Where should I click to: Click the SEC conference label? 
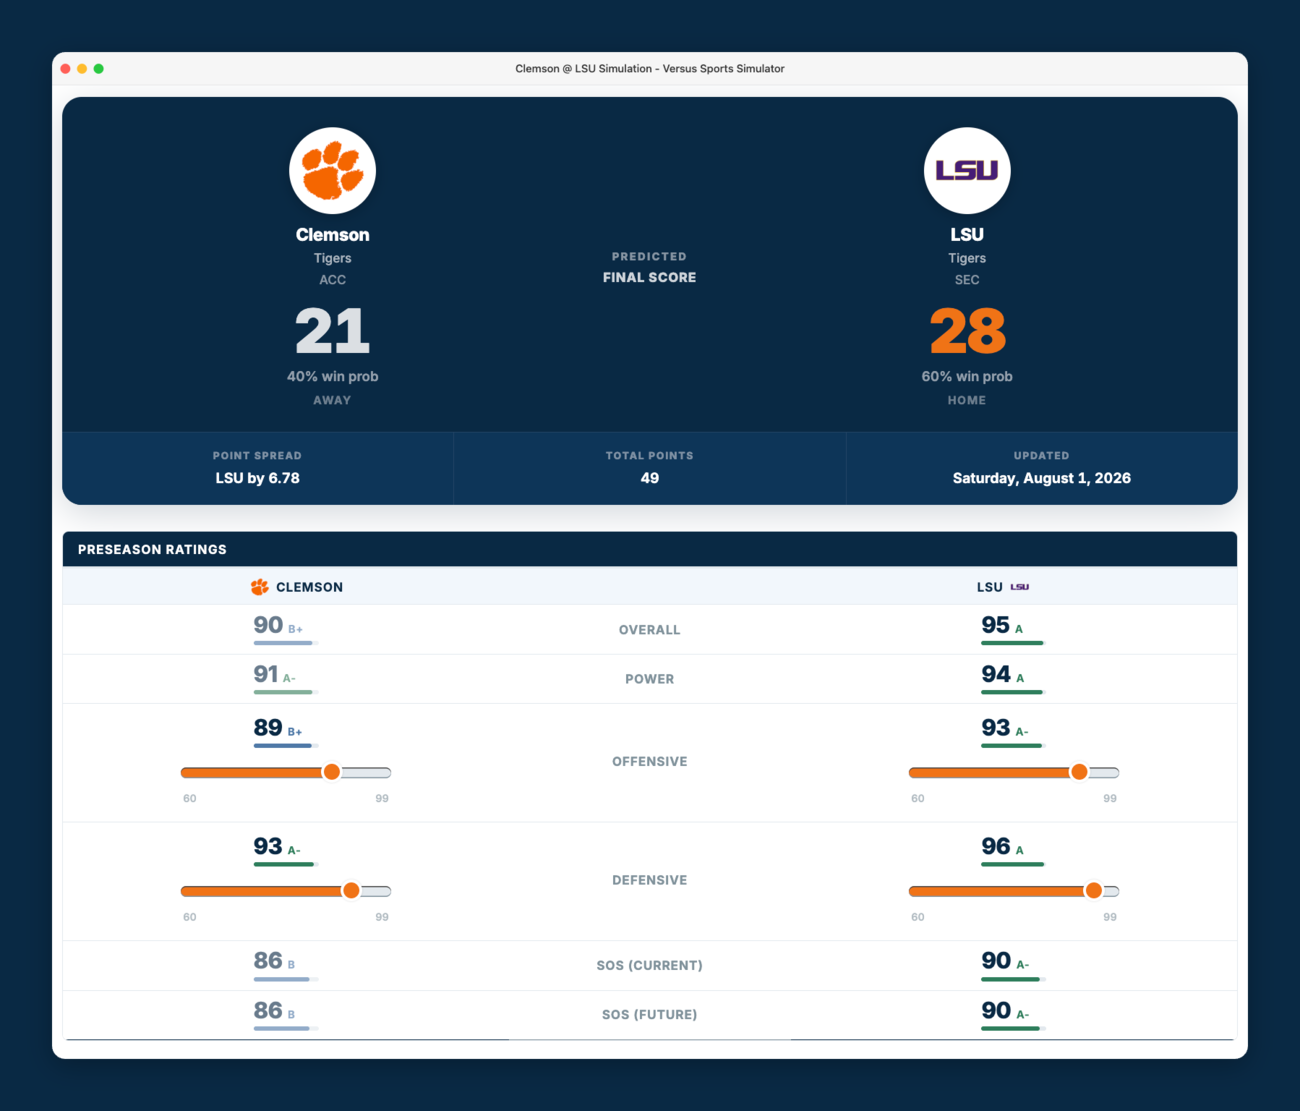point(967,280)
